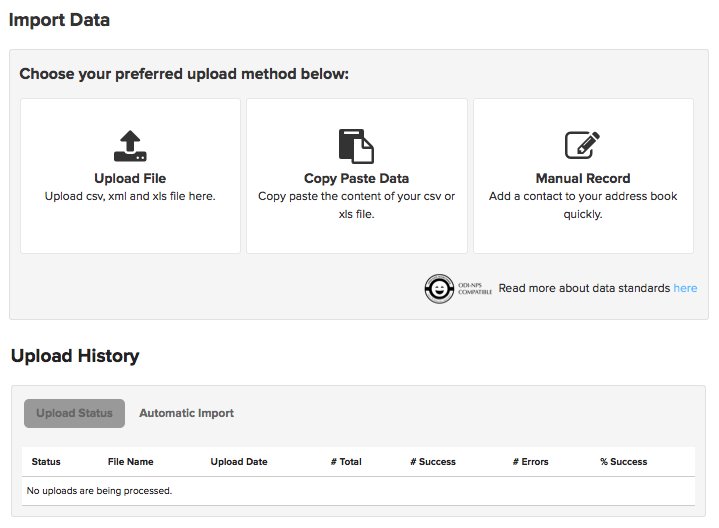This screenshot has height=528, width=719.
Task: Sort by the File Name column header
Action: coord(130,462)
